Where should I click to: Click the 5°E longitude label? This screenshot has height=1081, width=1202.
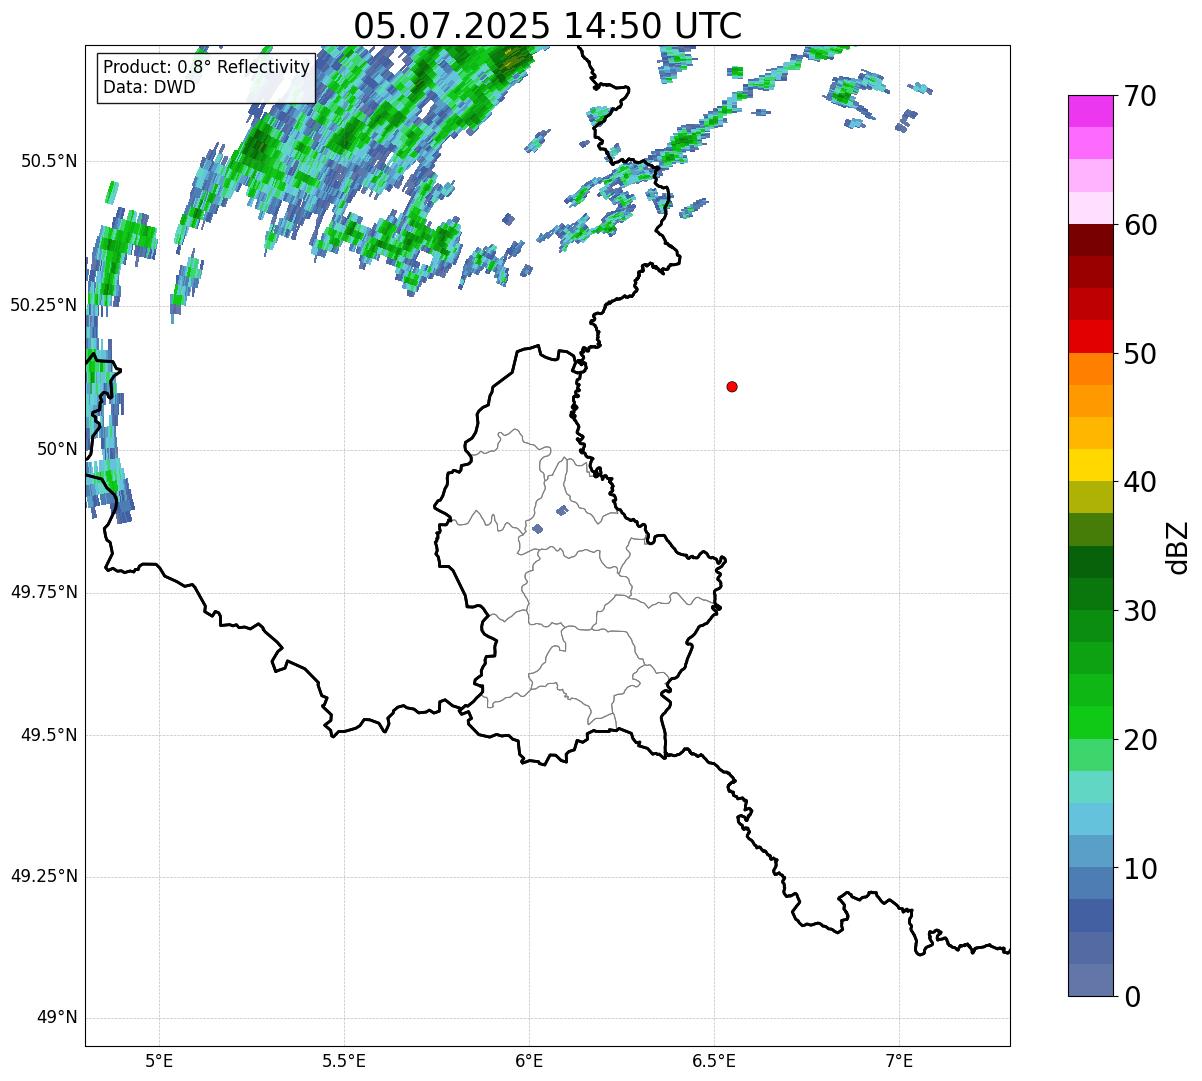[159, 1060]
